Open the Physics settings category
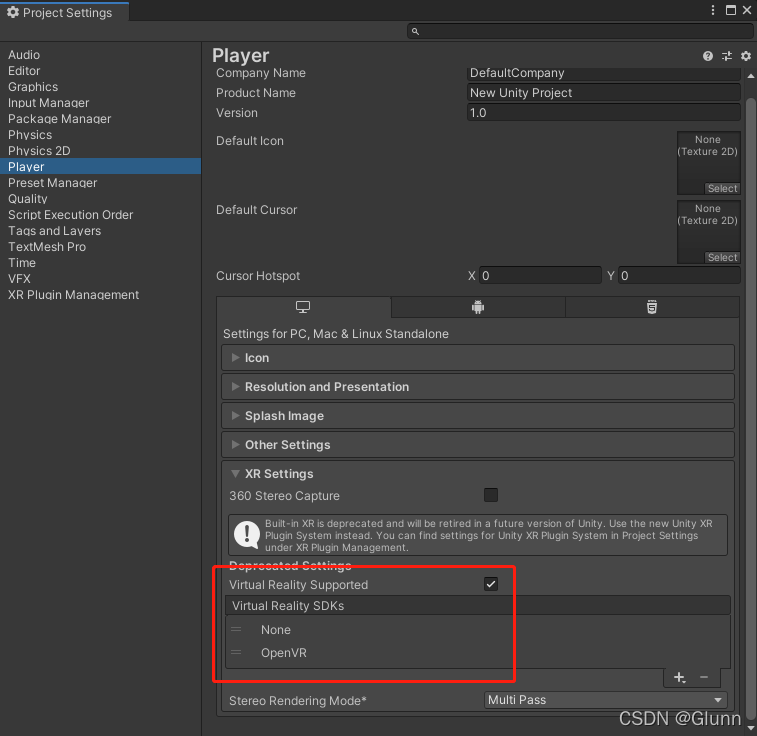 click(100, 134)
